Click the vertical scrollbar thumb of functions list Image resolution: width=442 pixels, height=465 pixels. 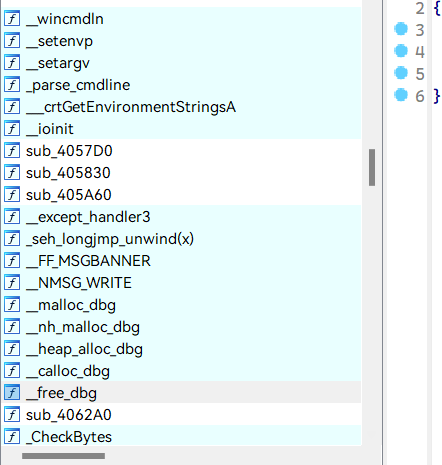[372, 167]
